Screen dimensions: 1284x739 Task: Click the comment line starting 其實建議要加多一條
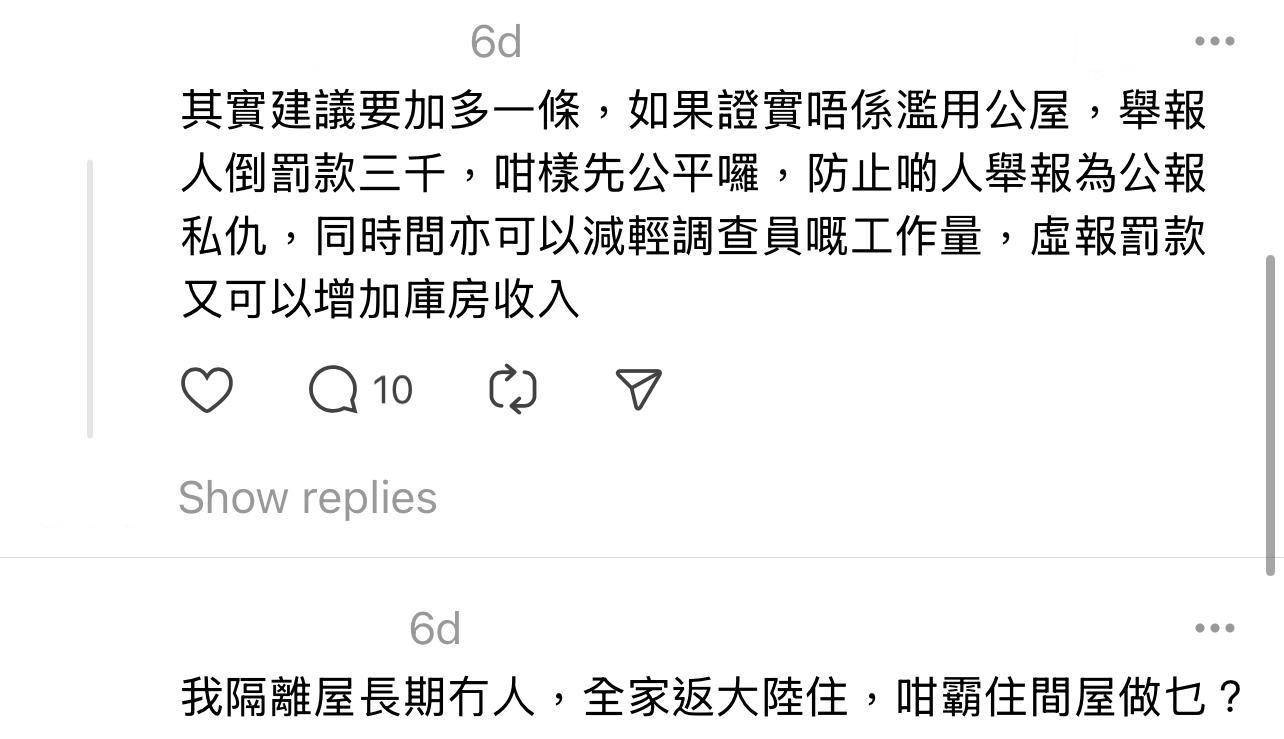tap(694, 110)
